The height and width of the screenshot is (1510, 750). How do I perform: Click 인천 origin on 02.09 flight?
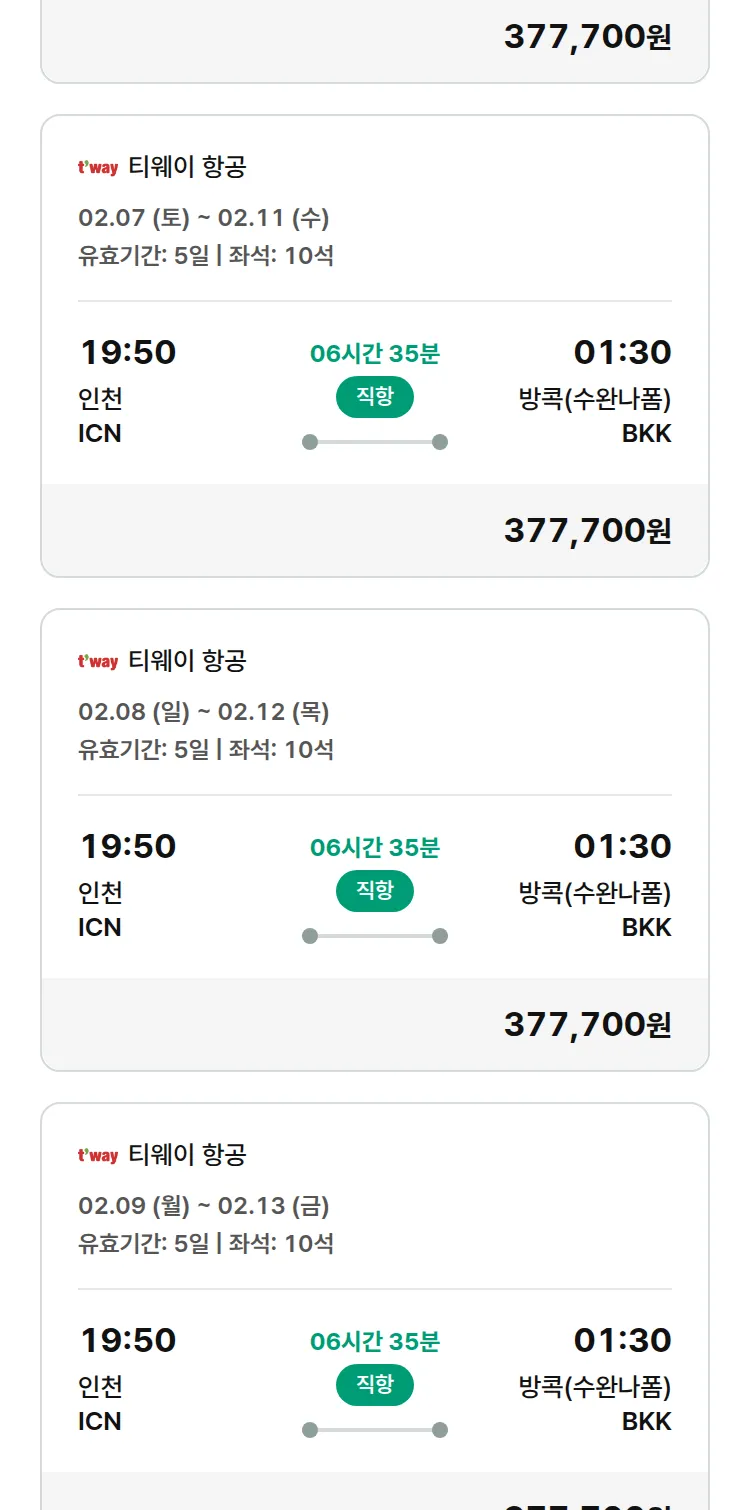(x=100, y=1386)
